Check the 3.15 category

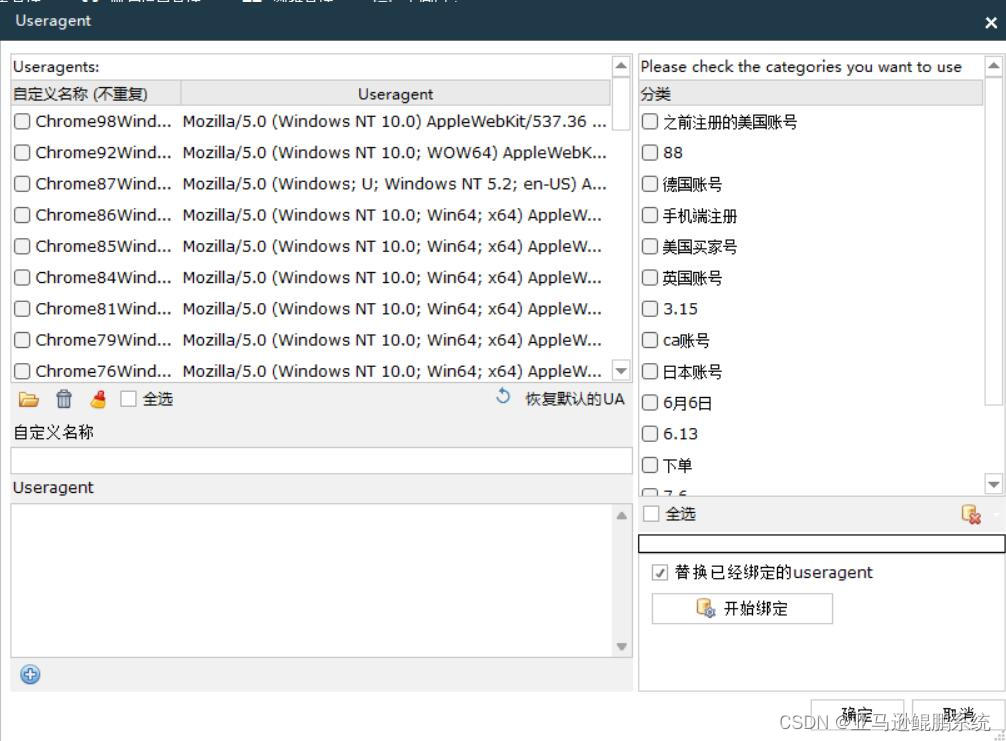tap(650, 309)
